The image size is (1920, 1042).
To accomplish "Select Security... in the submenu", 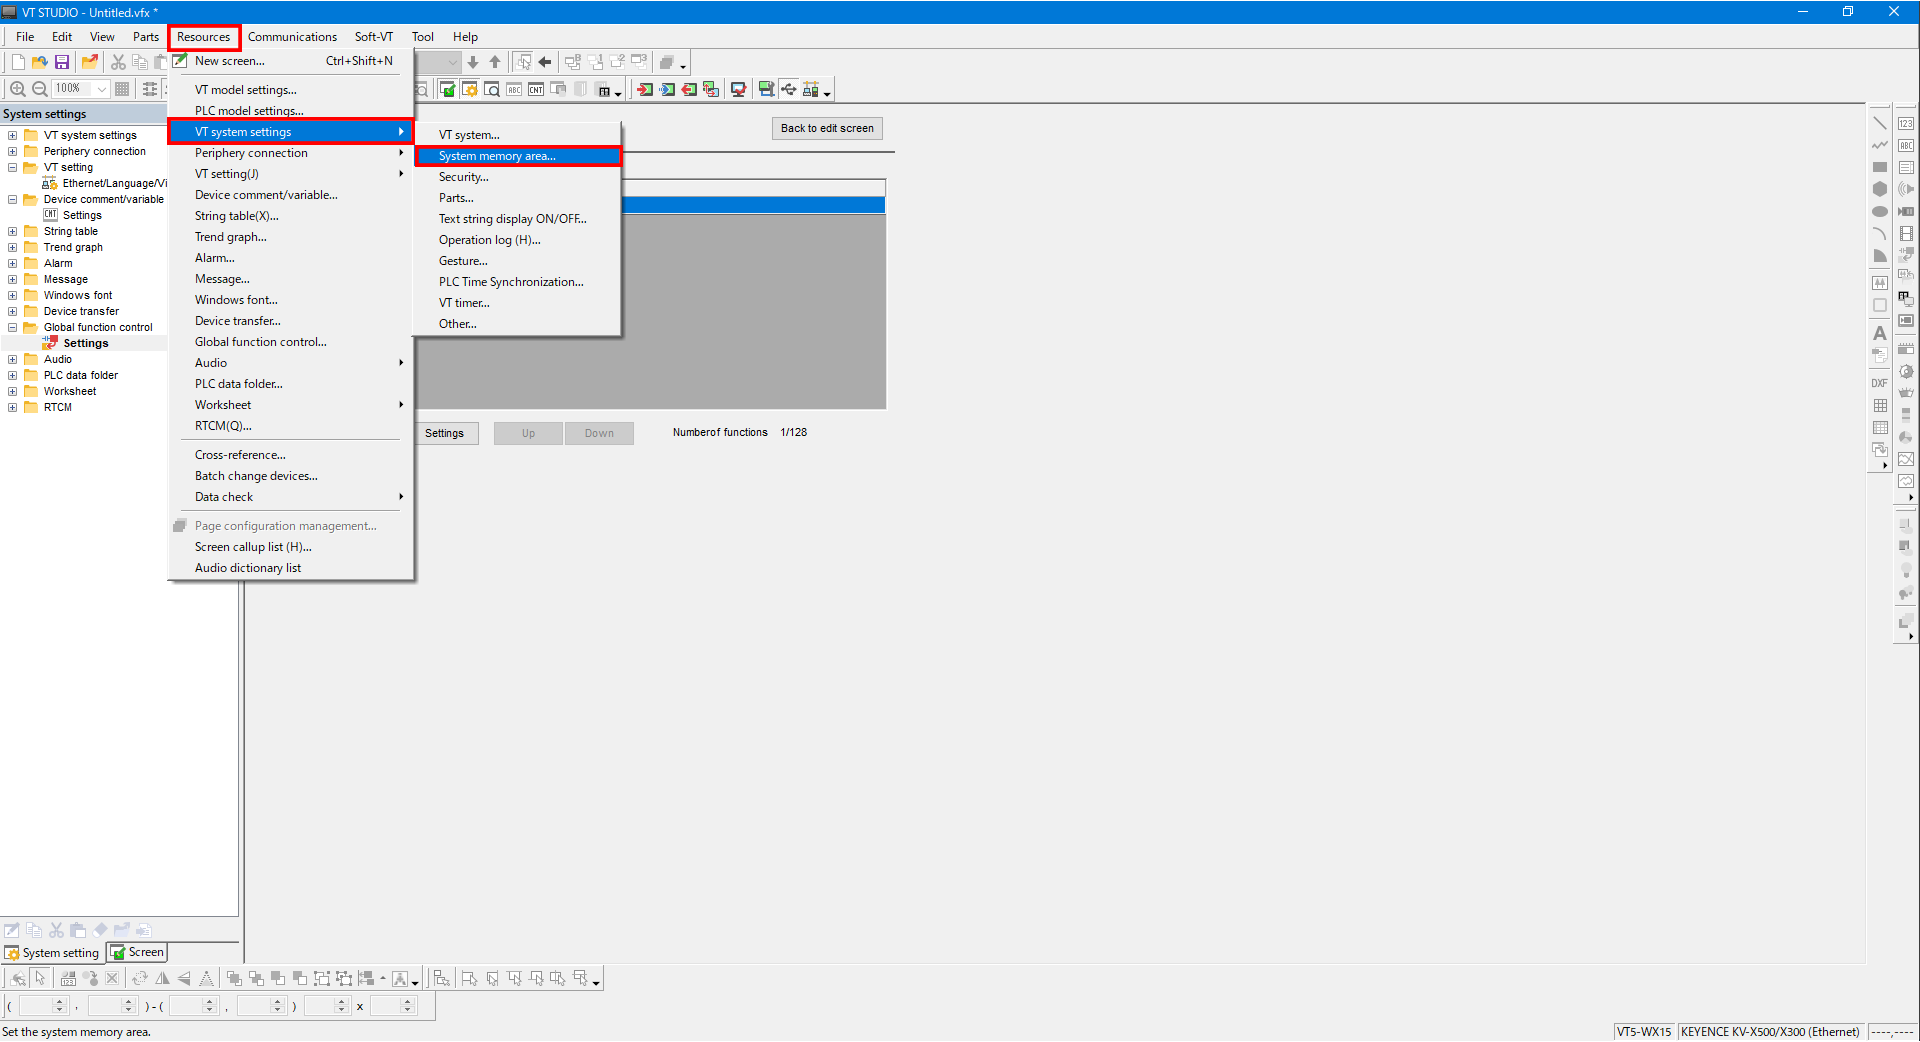I will pyautogui.click(x=464, y=177).
